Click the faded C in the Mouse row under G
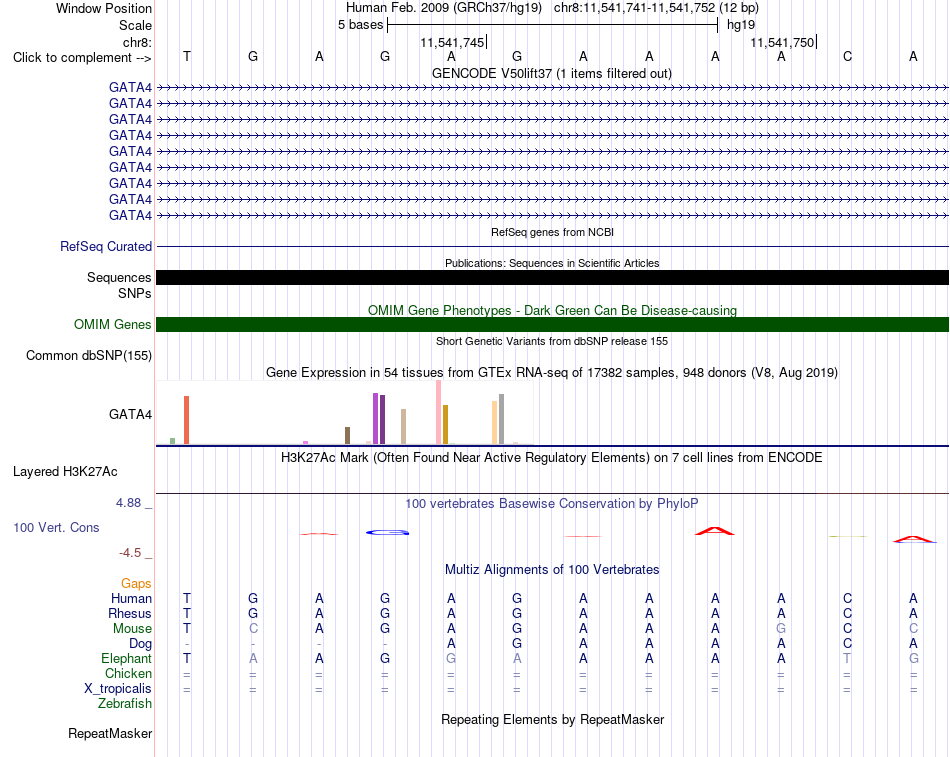The height and width of the screenshot is (757, 950). point(253,629)
